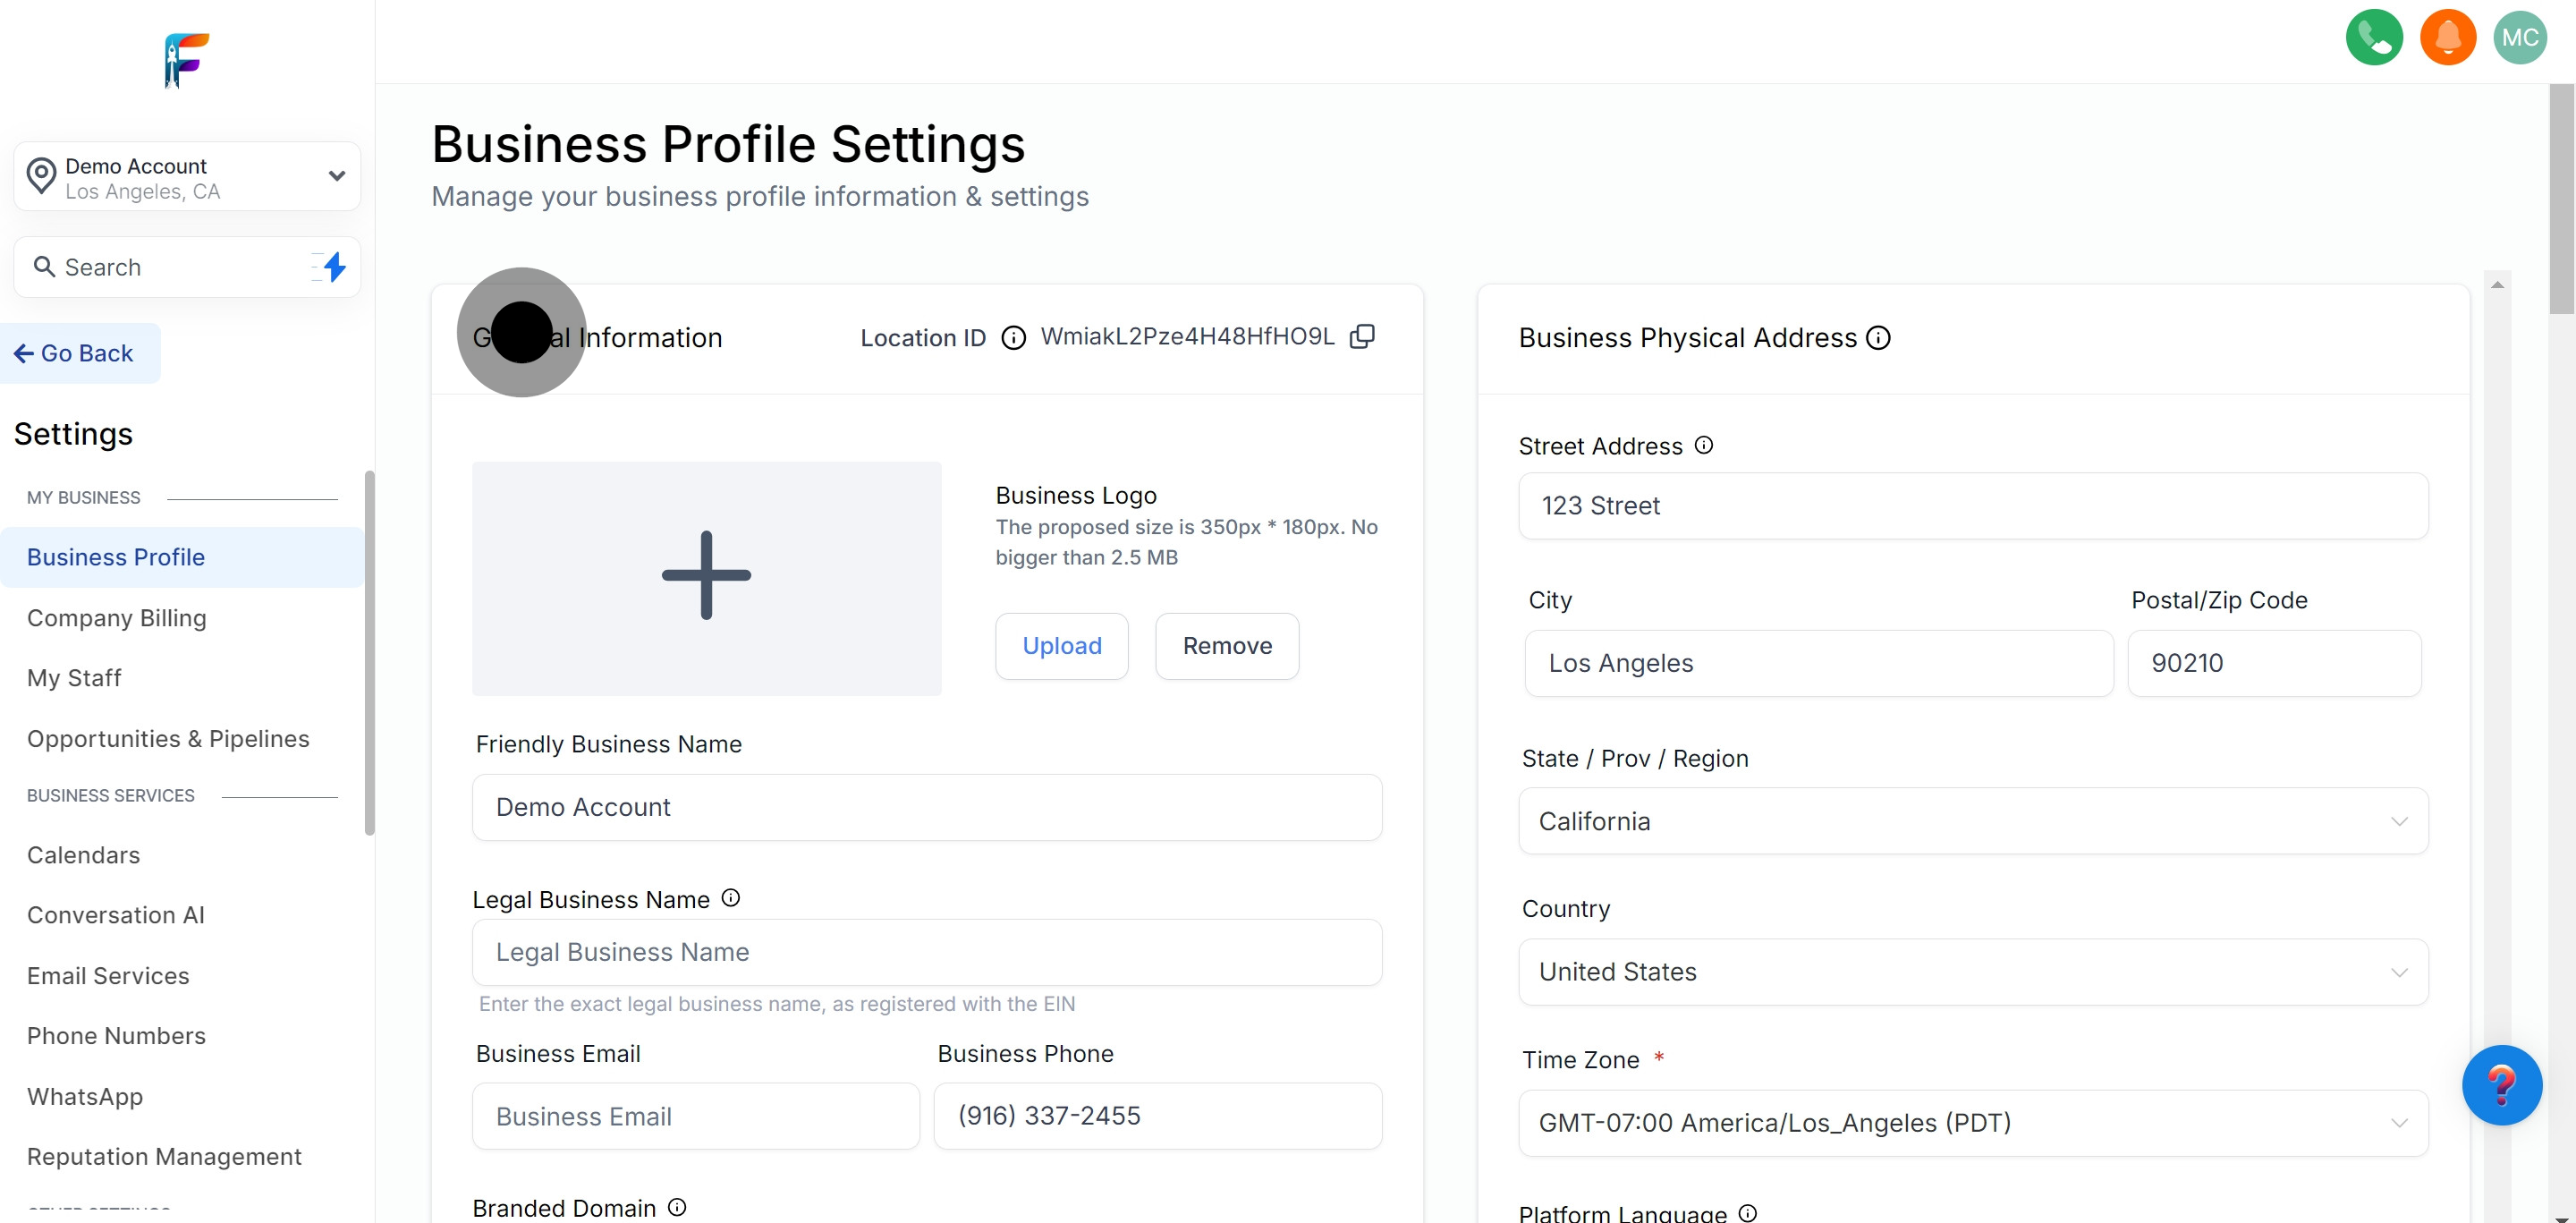This screenshot has width=2576, height=1223.
Task: Click the Legal Business Name info icon
Action: [x=731, y=898]
